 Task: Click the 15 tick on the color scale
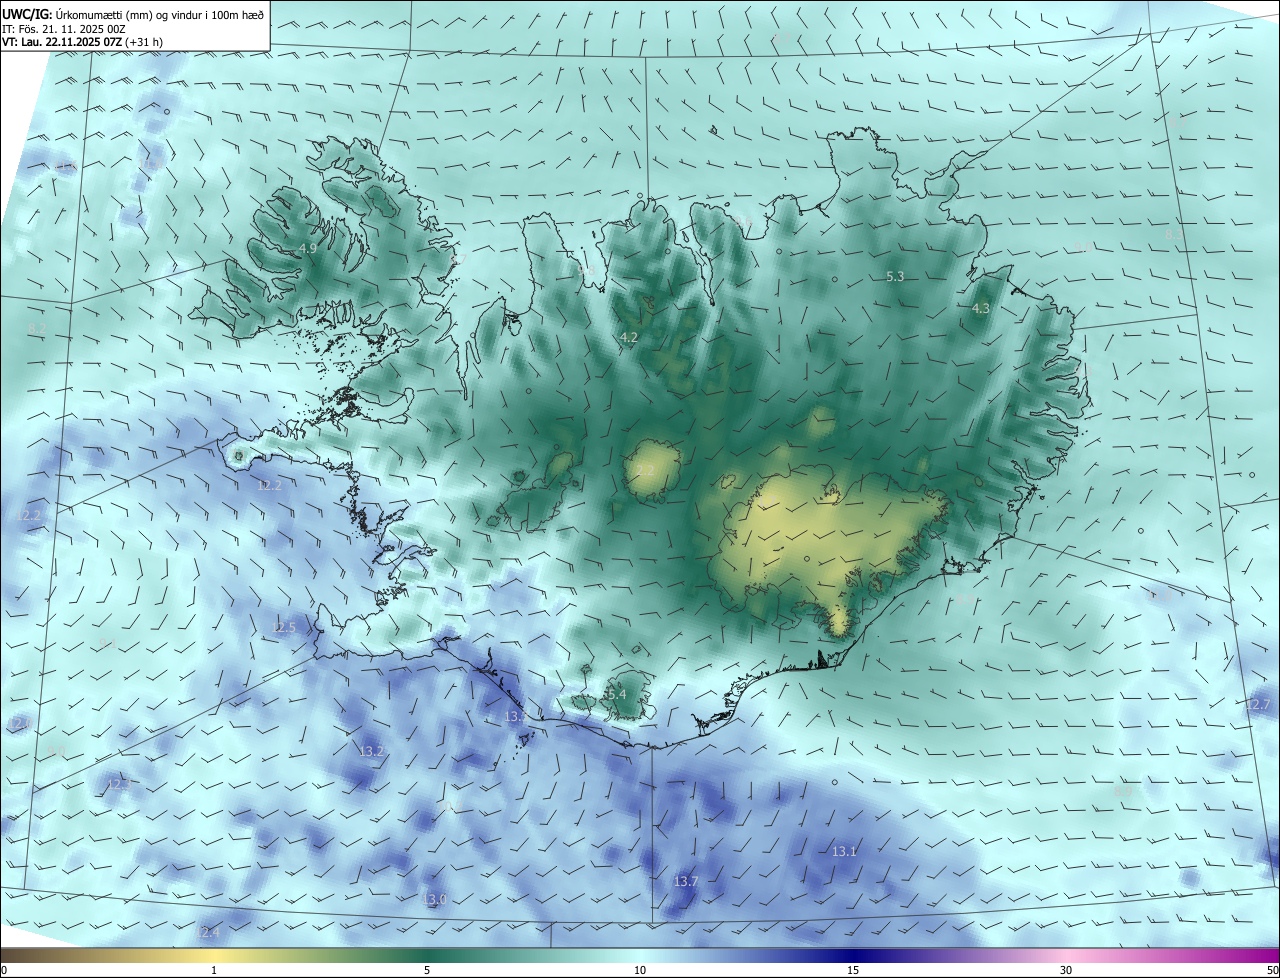coord(853,970)
